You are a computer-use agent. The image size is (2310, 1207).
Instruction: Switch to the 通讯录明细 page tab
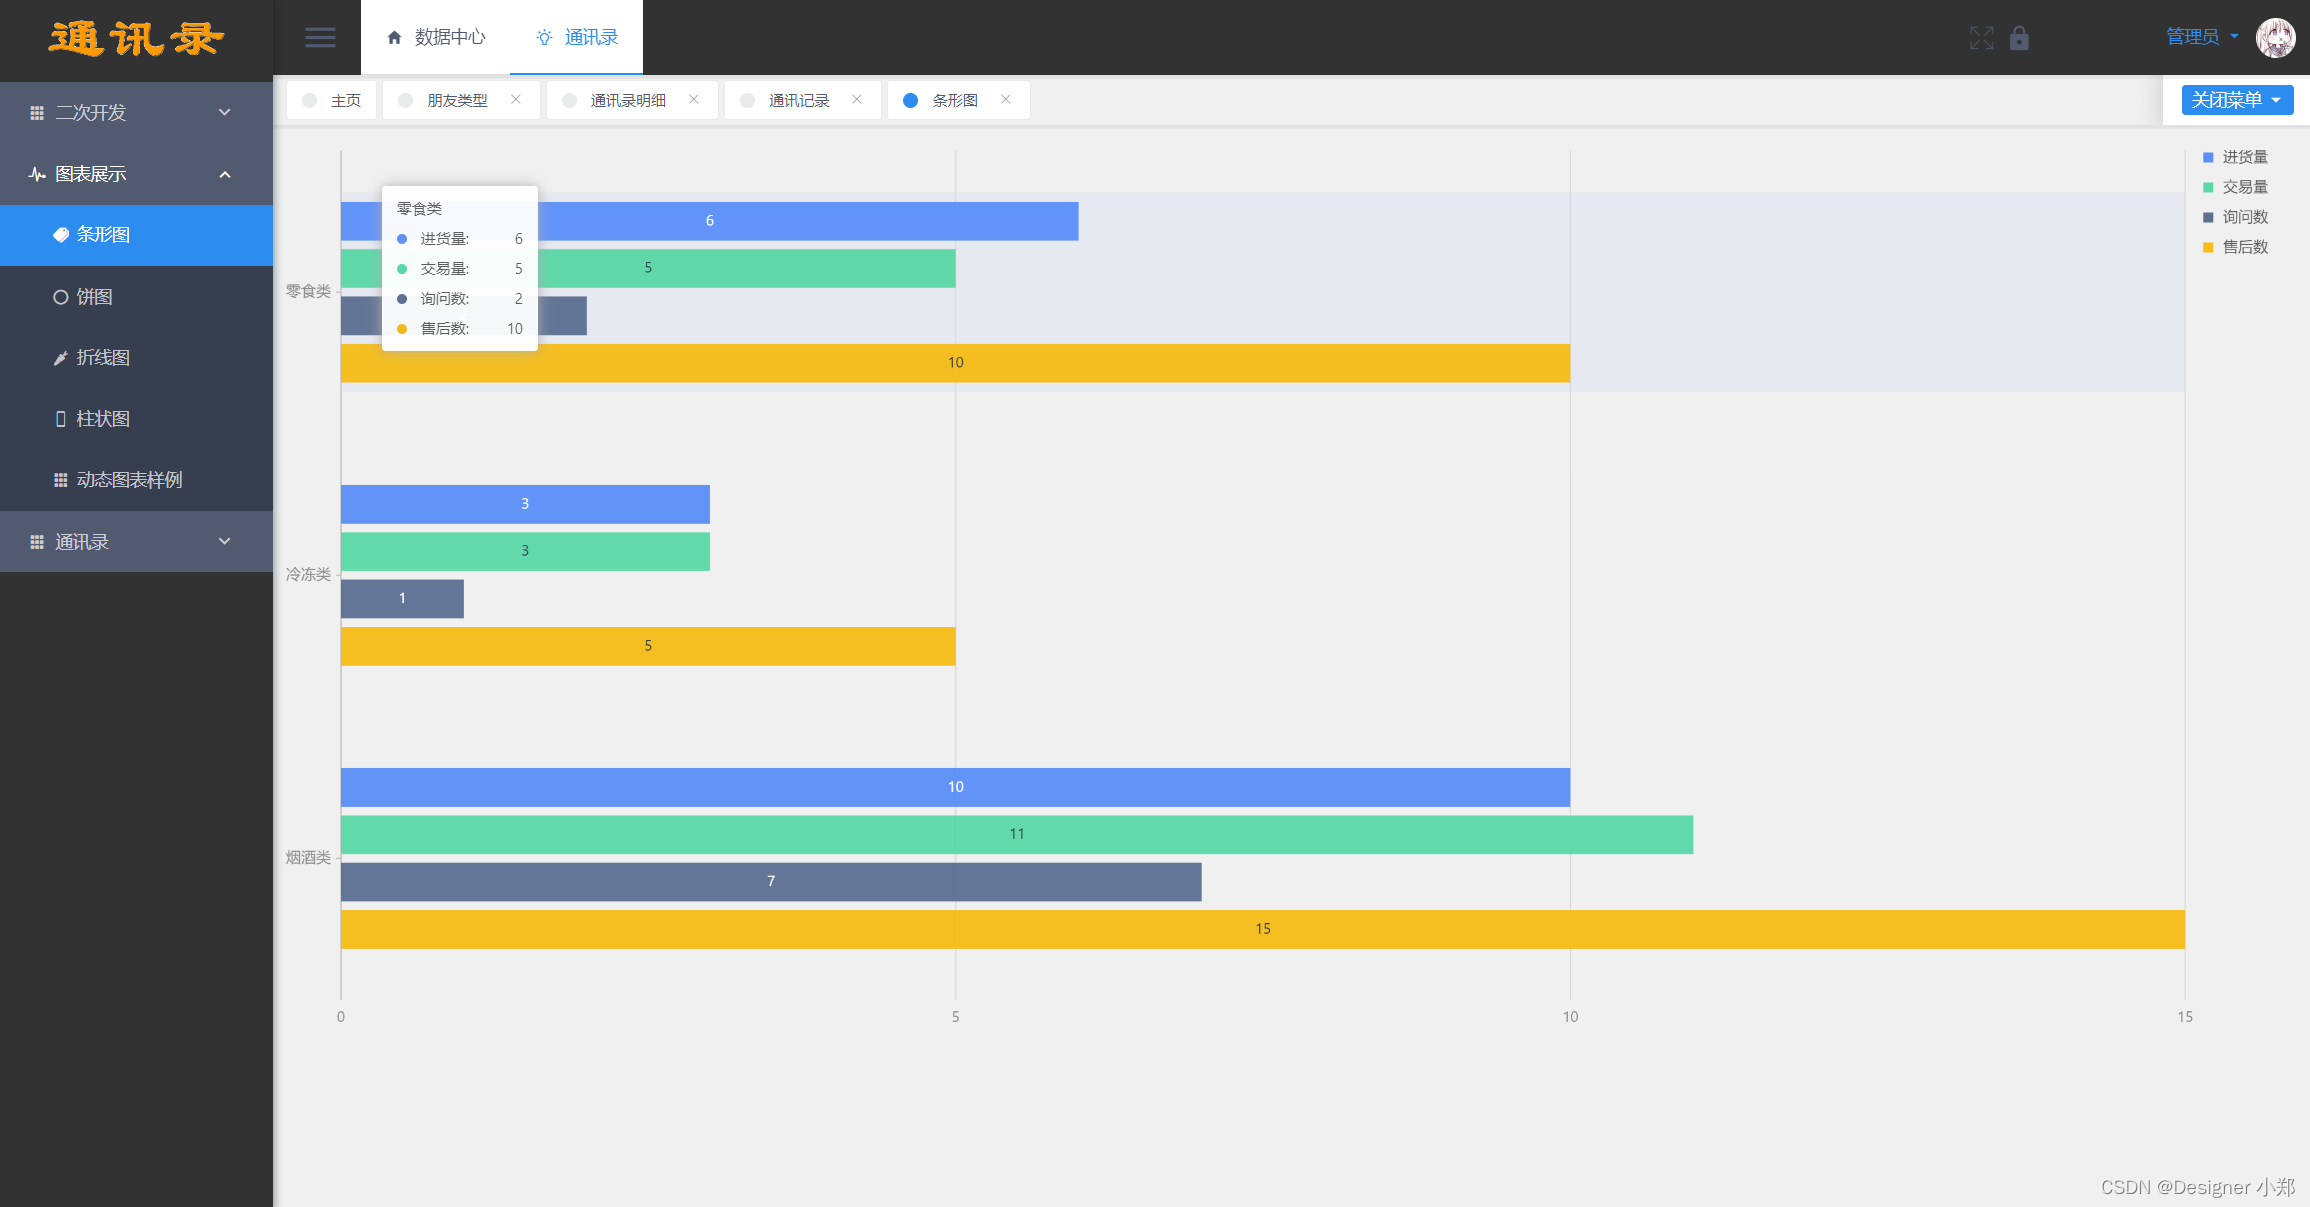tap(627, 101)
